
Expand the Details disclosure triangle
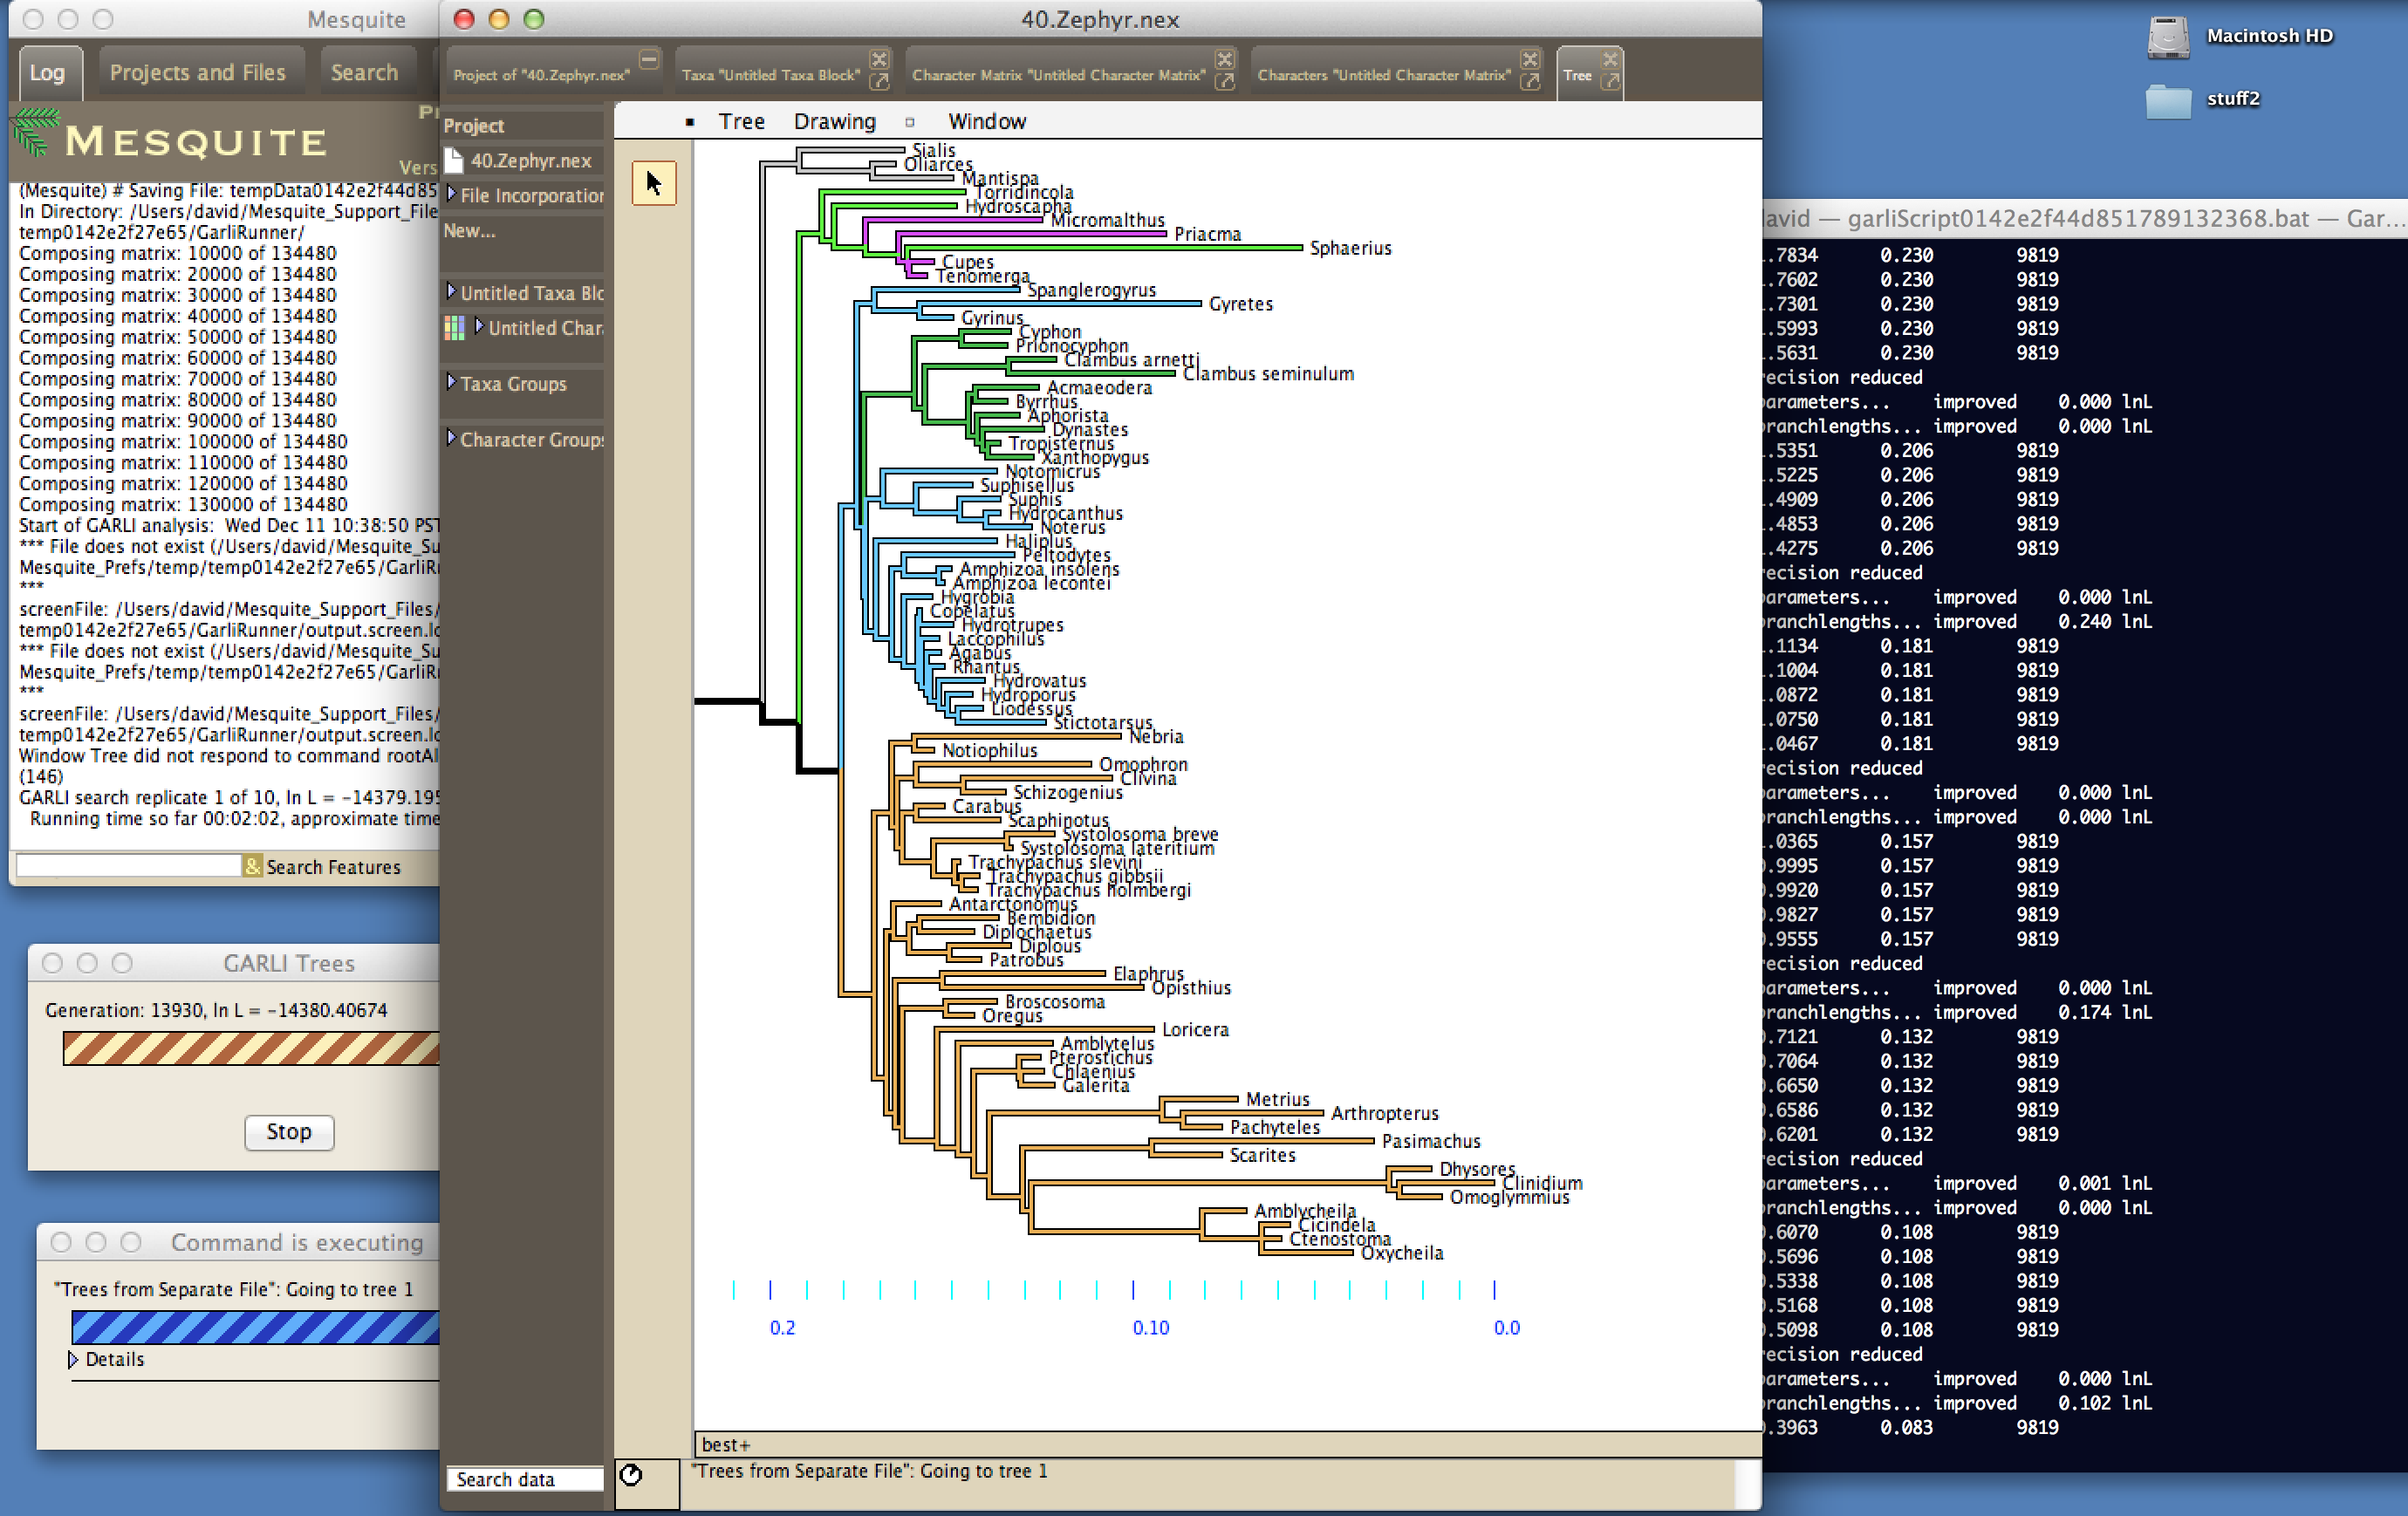point(72,1359)
